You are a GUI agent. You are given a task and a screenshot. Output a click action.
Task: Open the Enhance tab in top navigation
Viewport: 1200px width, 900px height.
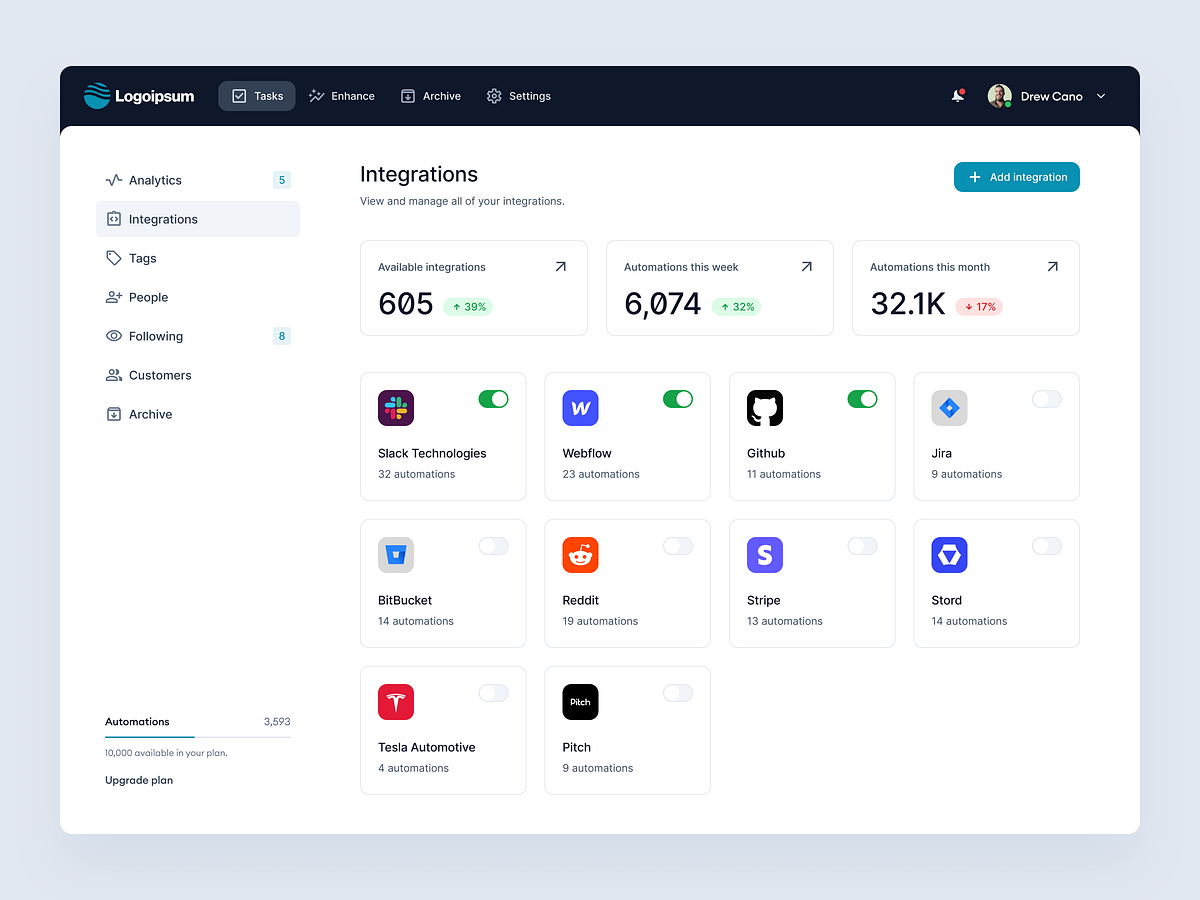[342, 96]
